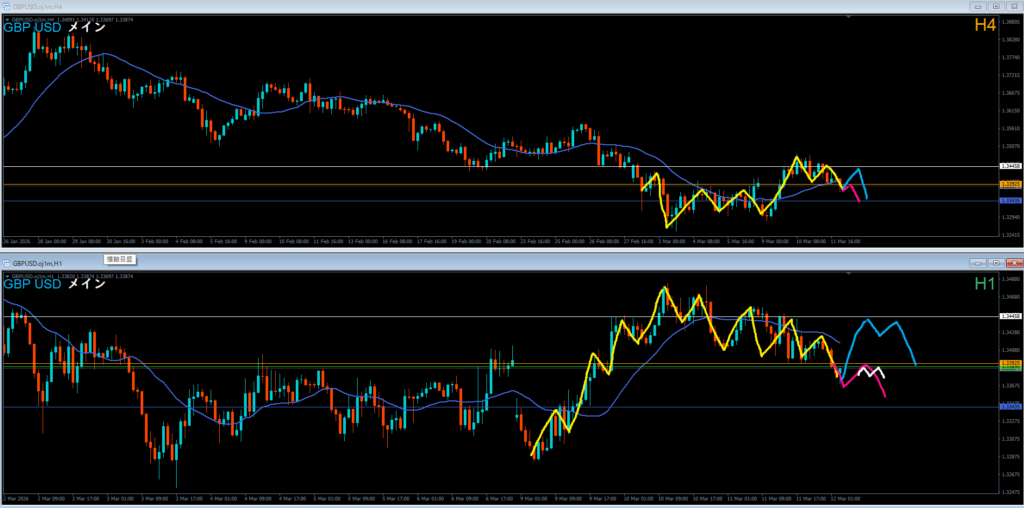Viewport: 1024px width, 508px height.
Task: Click the blue GBP USD label in H4 chart
Action: (x=32, y=27)
